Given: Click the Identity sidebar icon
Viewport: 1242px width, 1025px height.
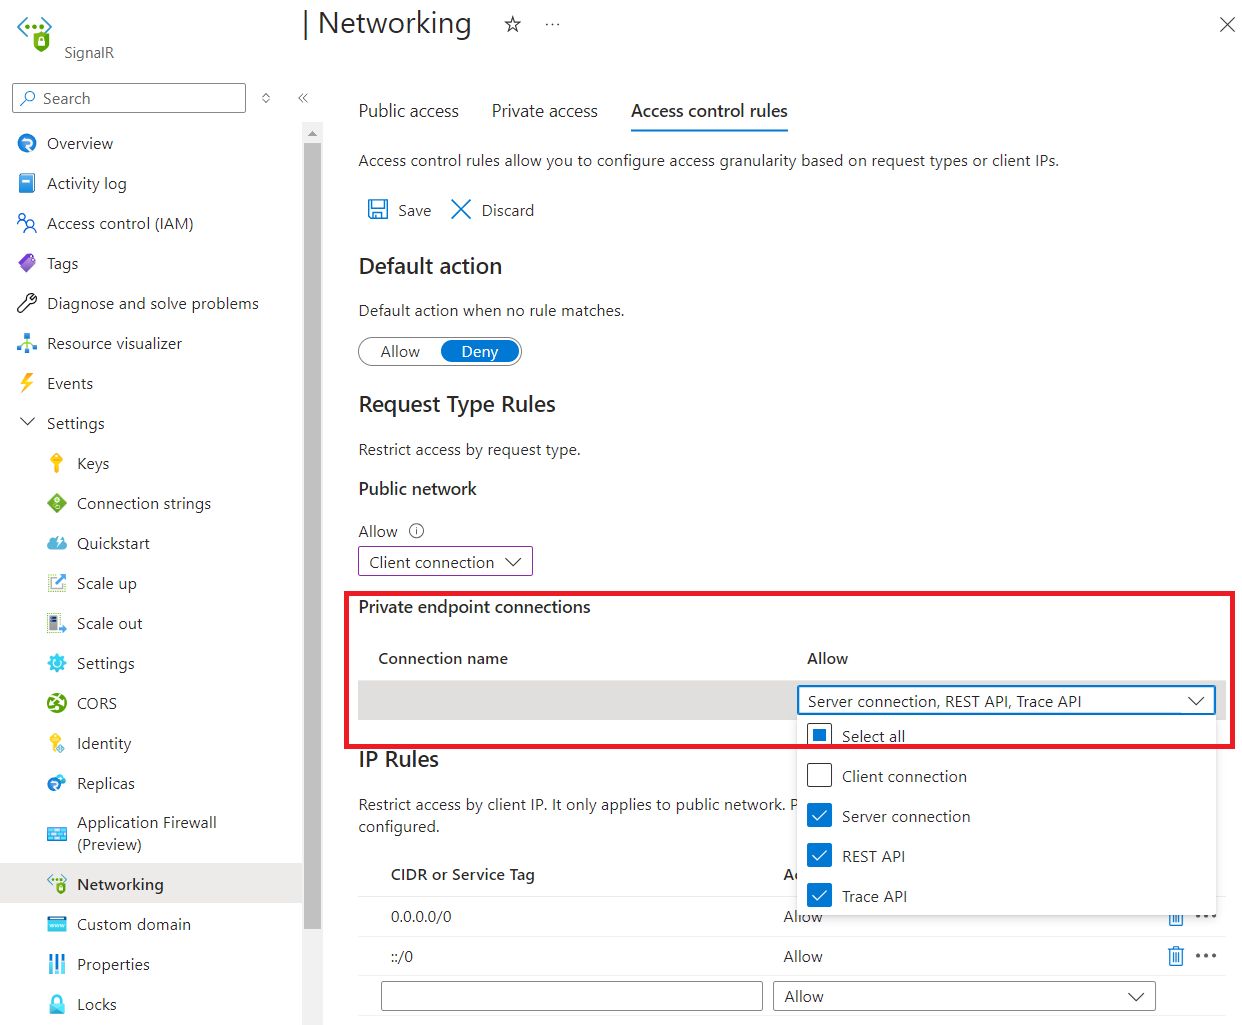Looking at the screenshot, I should [x=58, y=743].
